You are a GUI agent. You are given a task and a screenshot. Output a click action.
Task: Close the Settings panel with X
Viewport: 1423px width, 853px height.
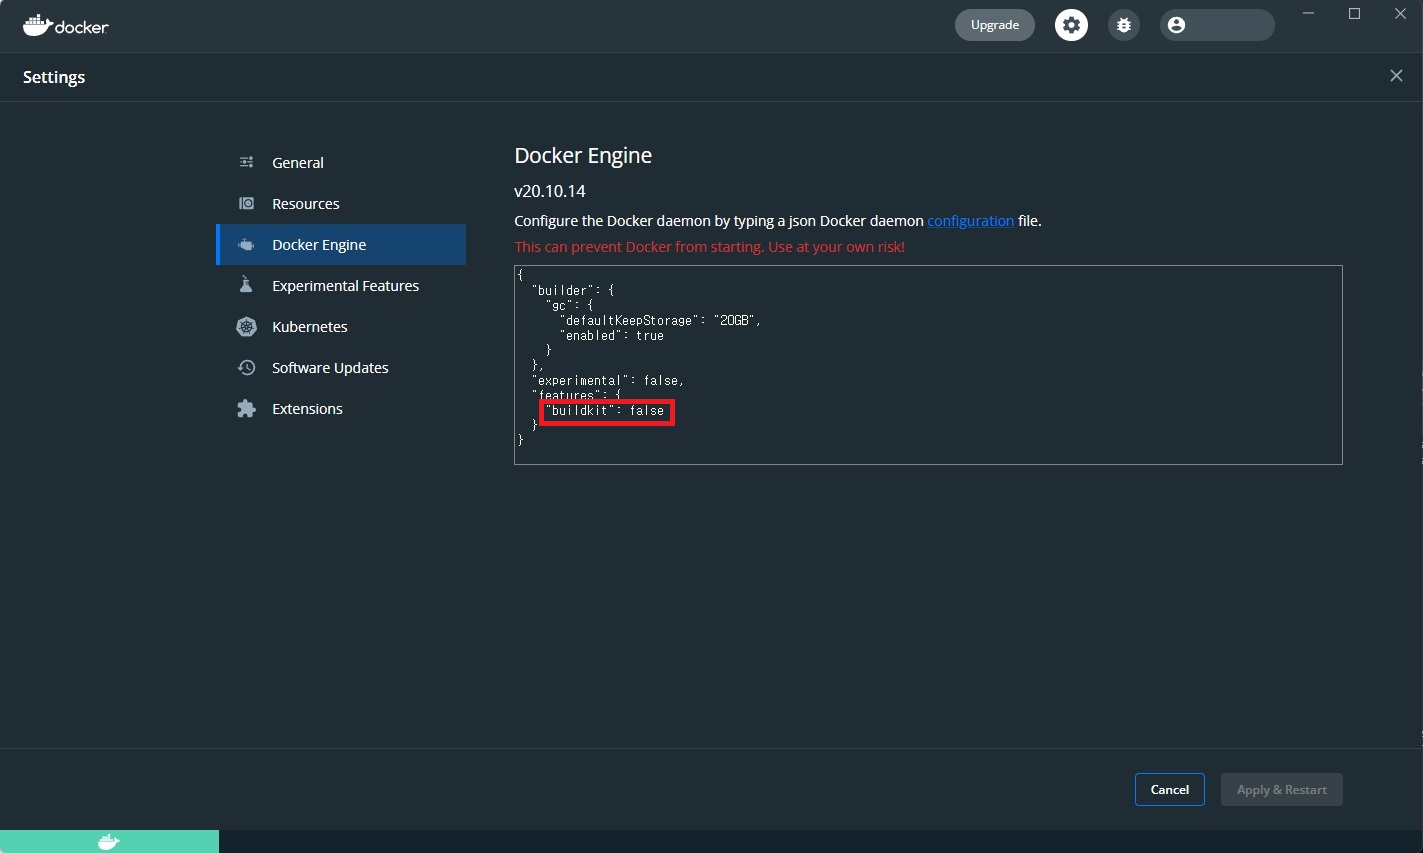coord(1396,76)
